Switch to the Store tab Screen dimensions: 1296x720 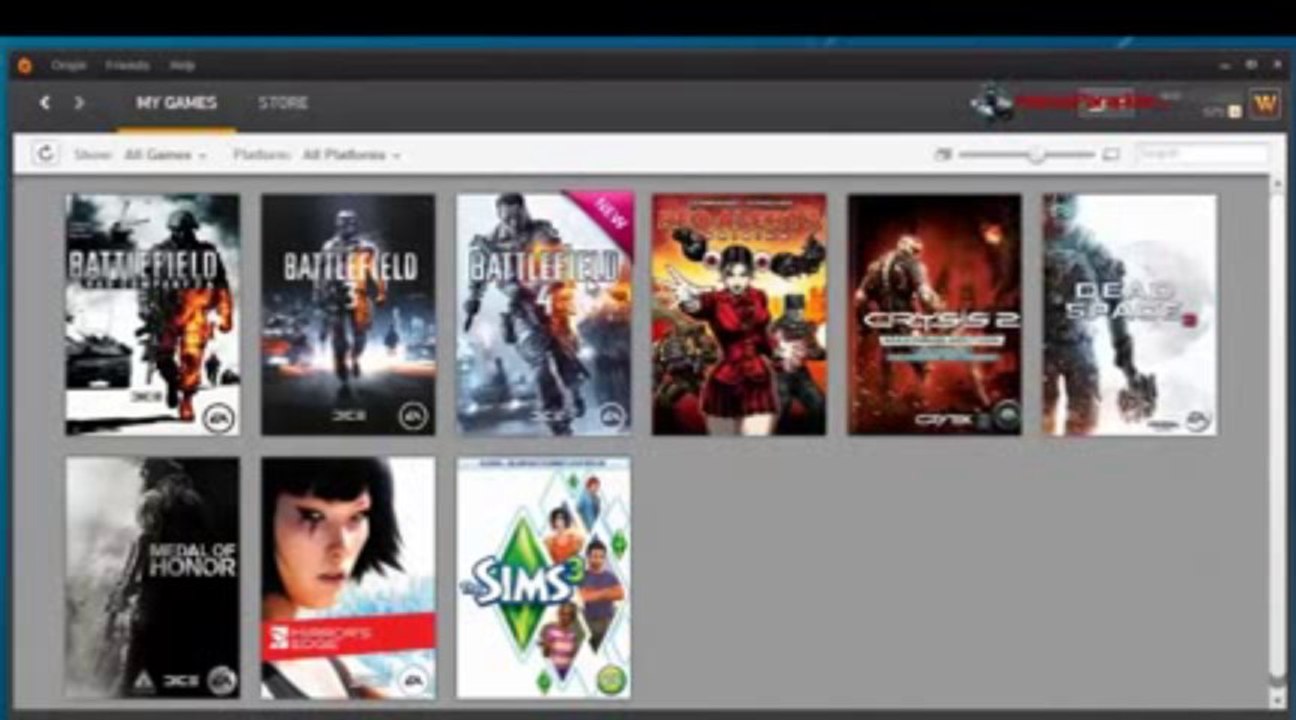[x=283, y=103]
